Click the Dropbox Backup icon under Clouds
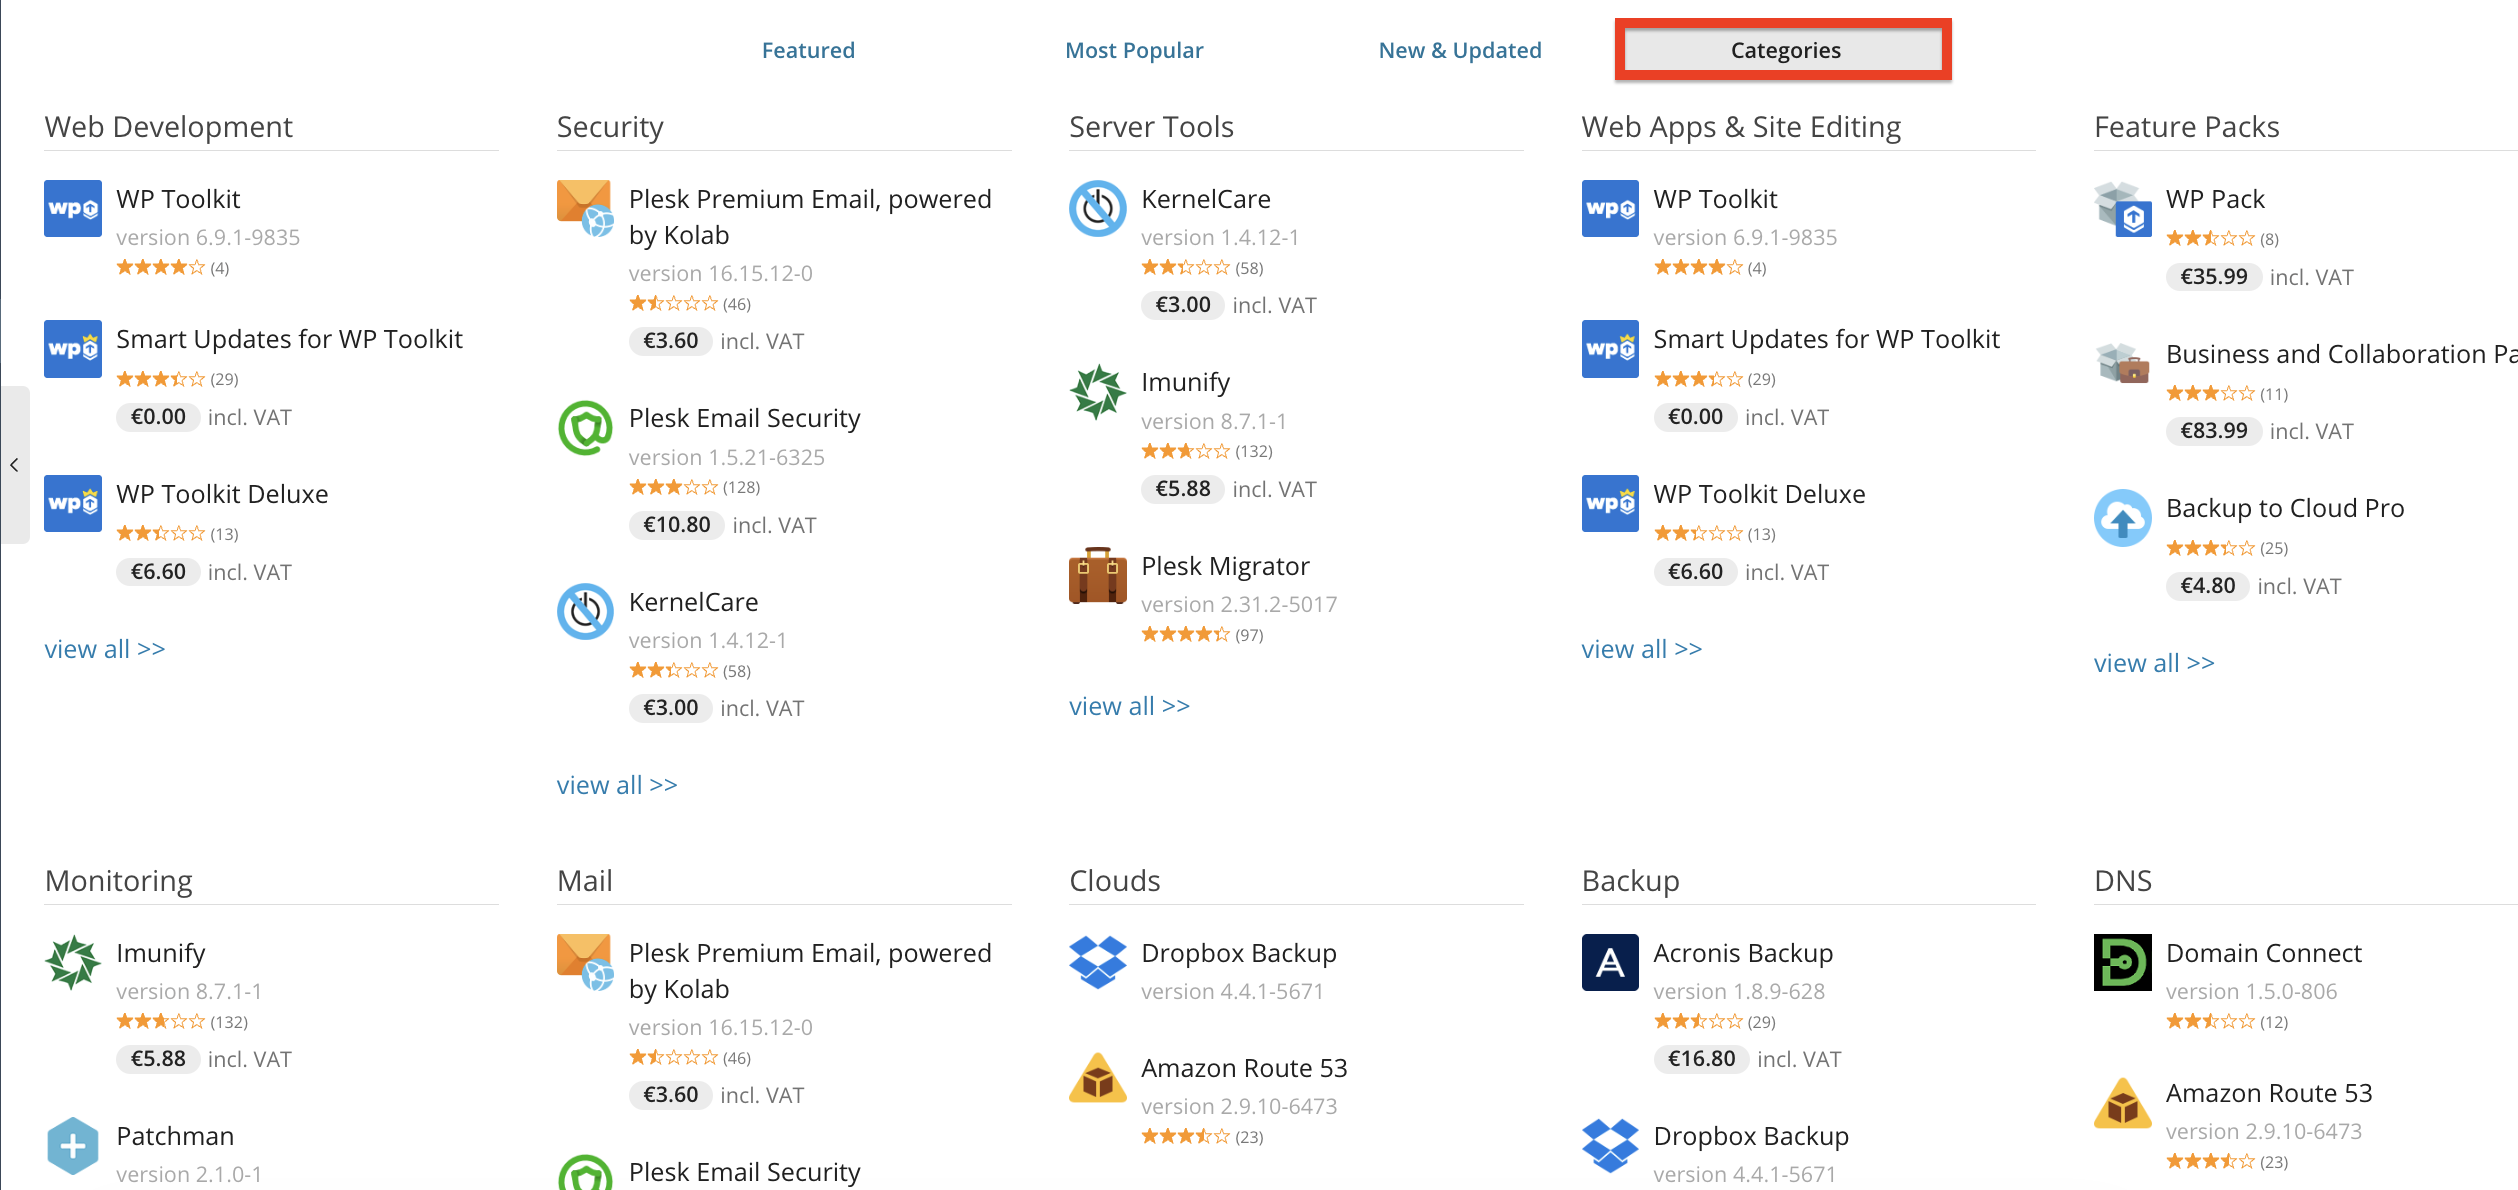Screen dimensions: 2518x1190 (x=1098, y=962)
